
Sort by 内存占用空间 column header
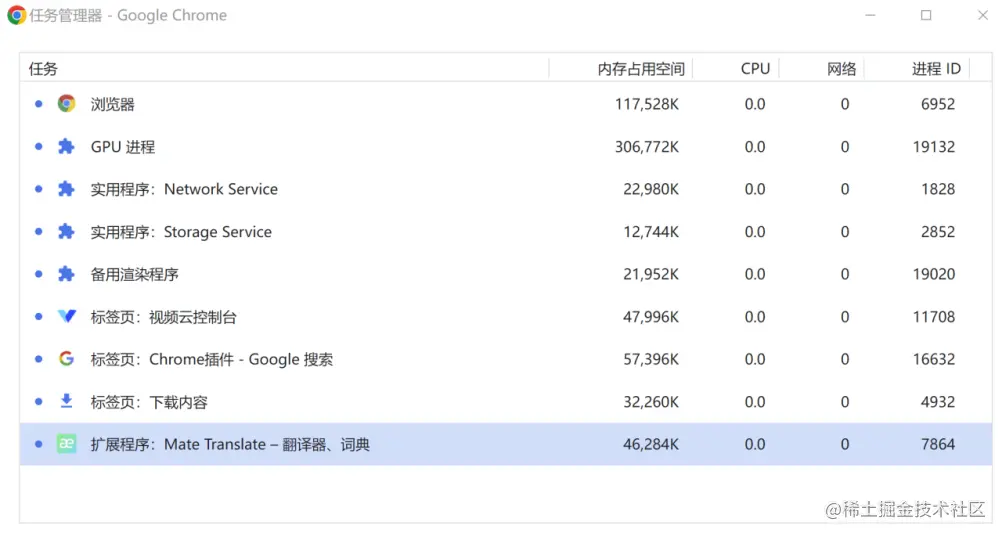click(x=640, y=69)
